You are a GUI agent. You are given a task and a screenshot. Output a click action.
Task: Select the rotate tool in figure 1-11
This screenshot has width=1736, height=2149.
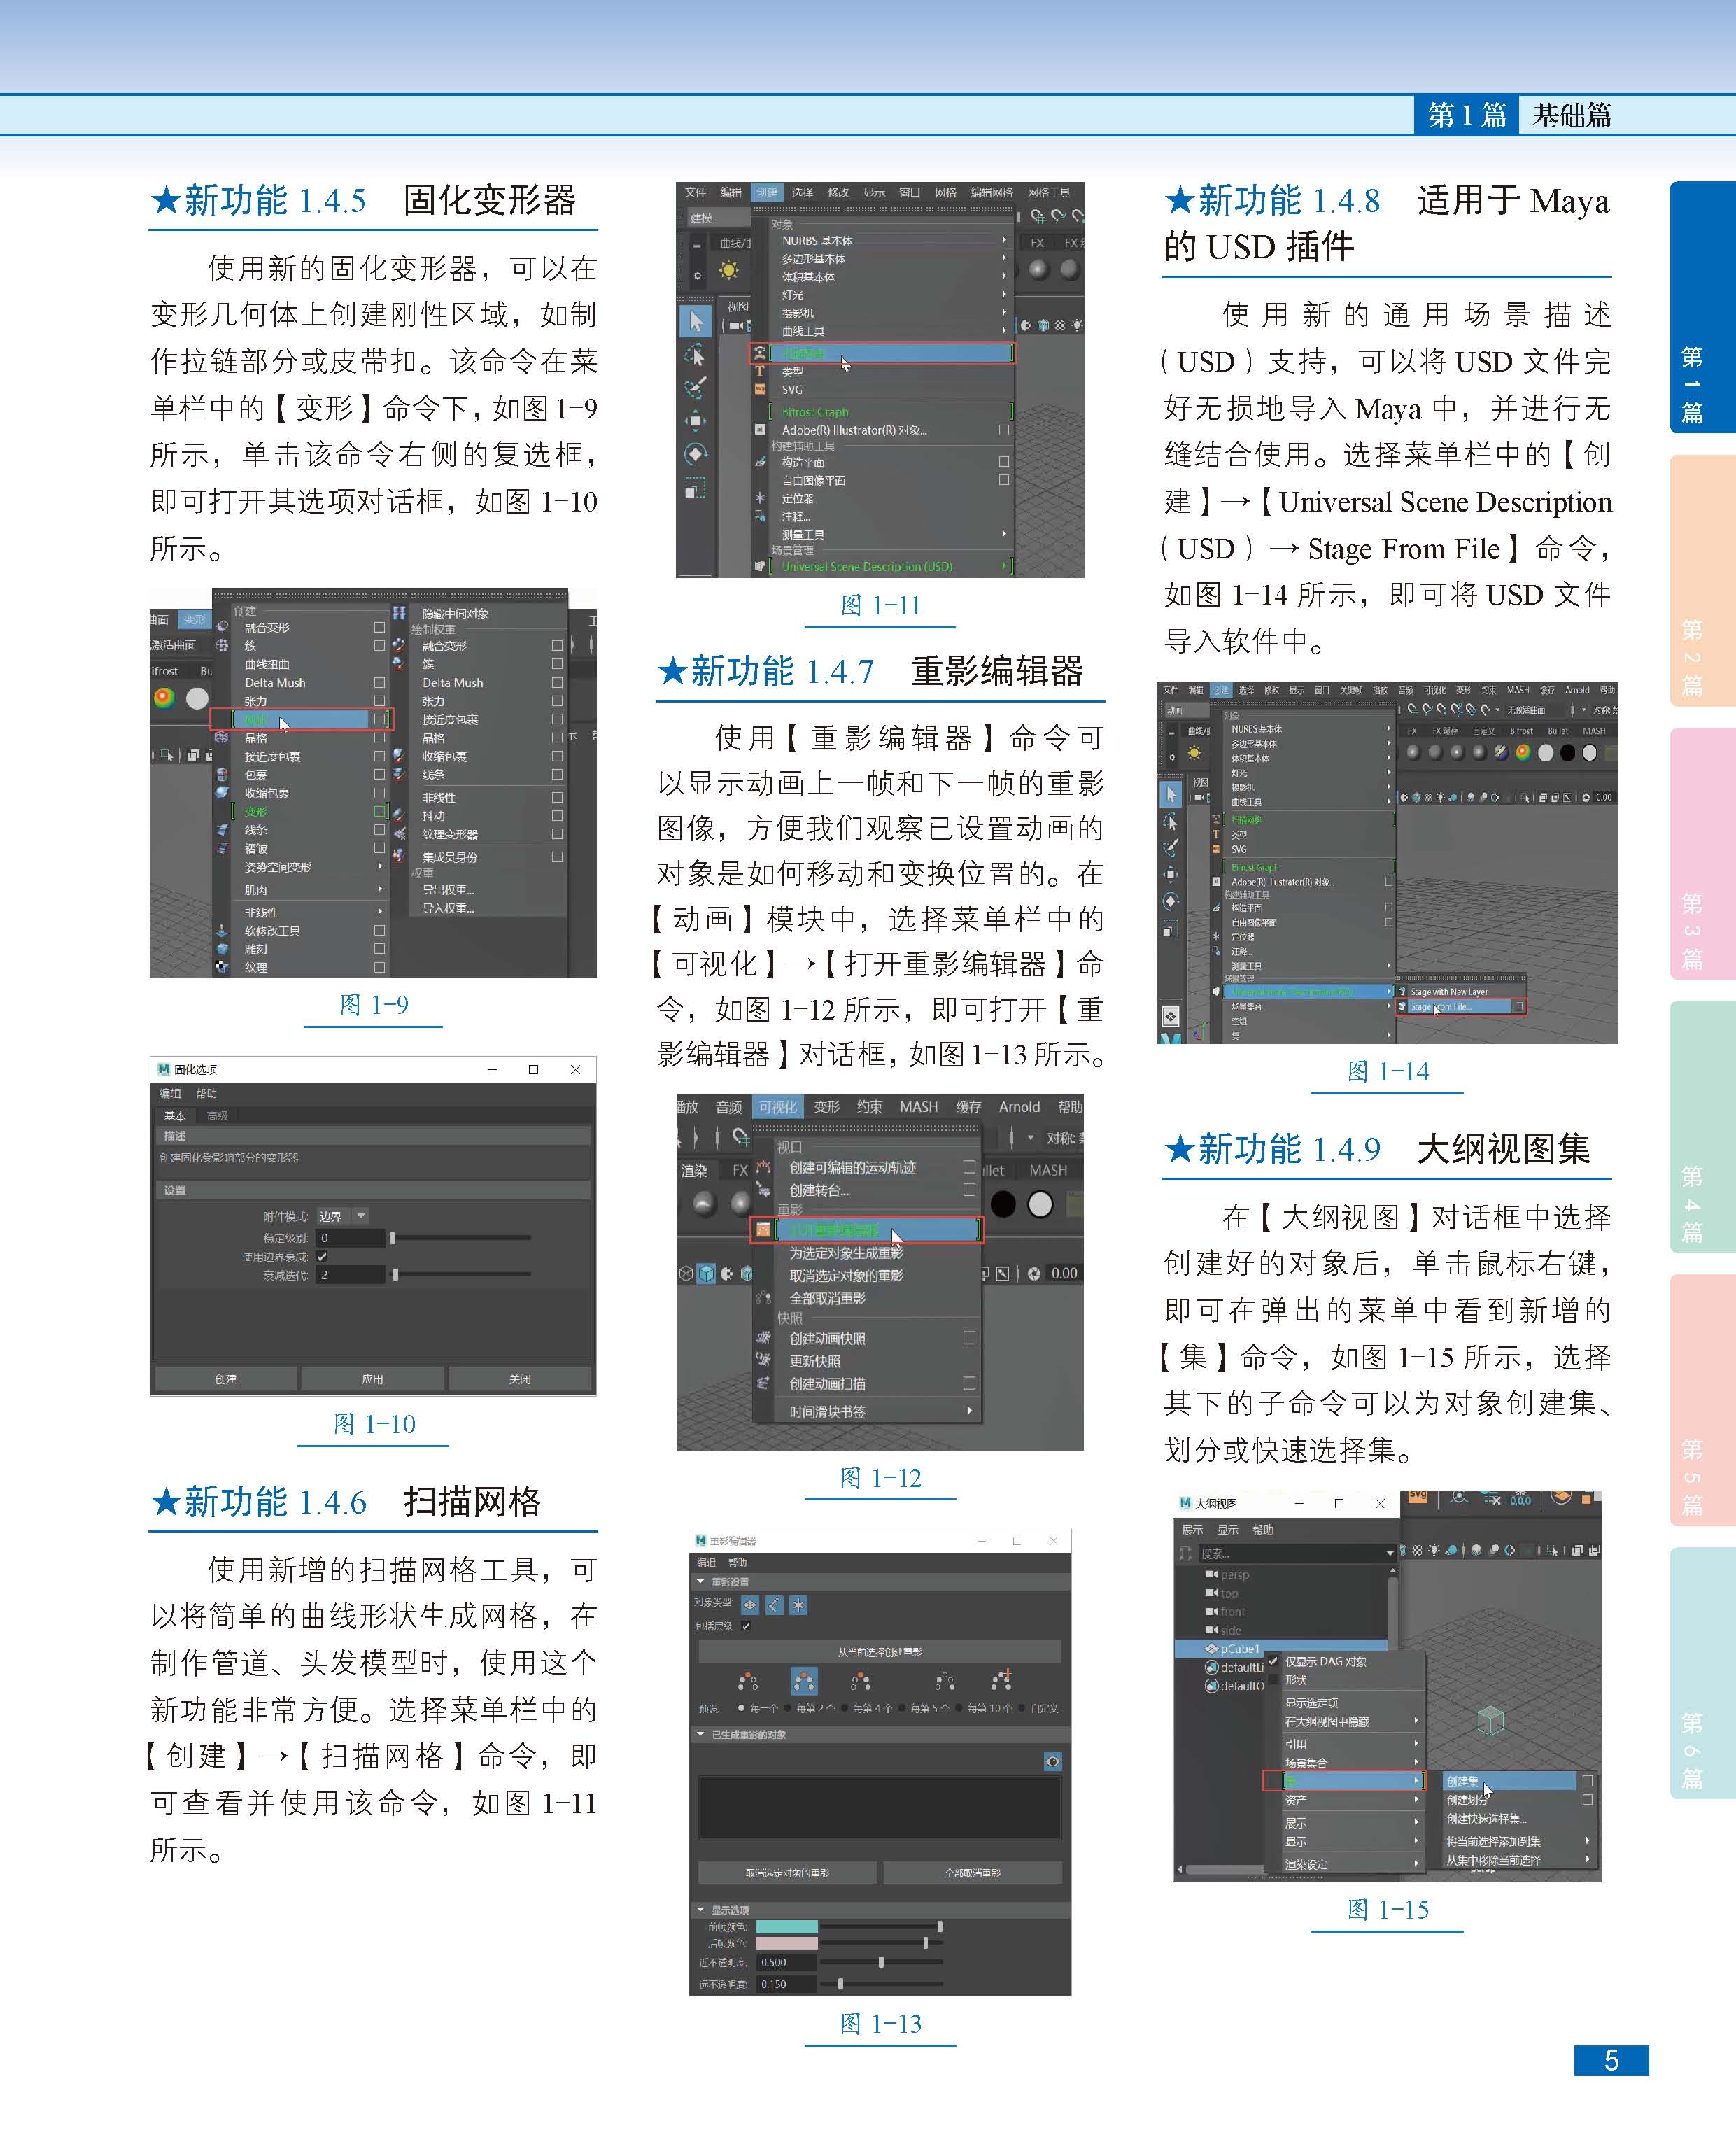pyautogui.click(x=696, y=455)
